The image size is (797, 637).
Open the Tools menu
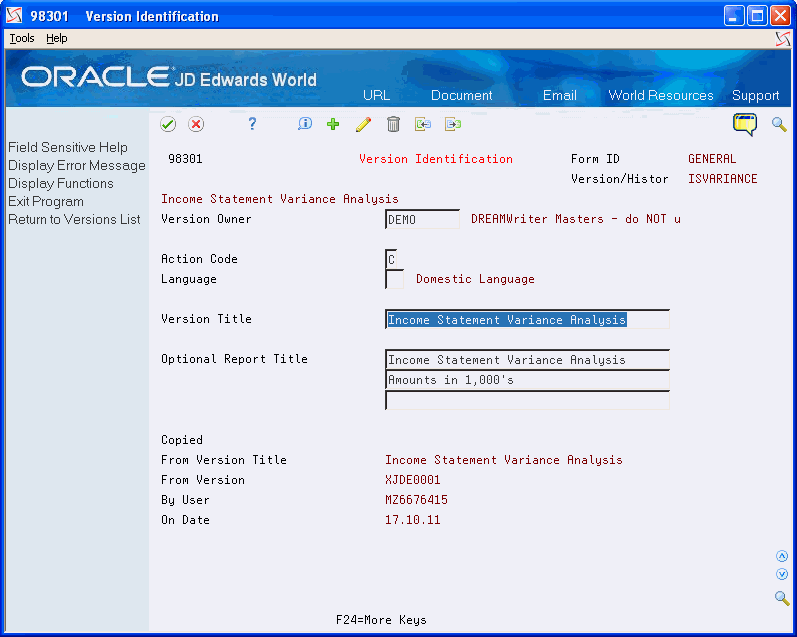(x=22, y=38)
